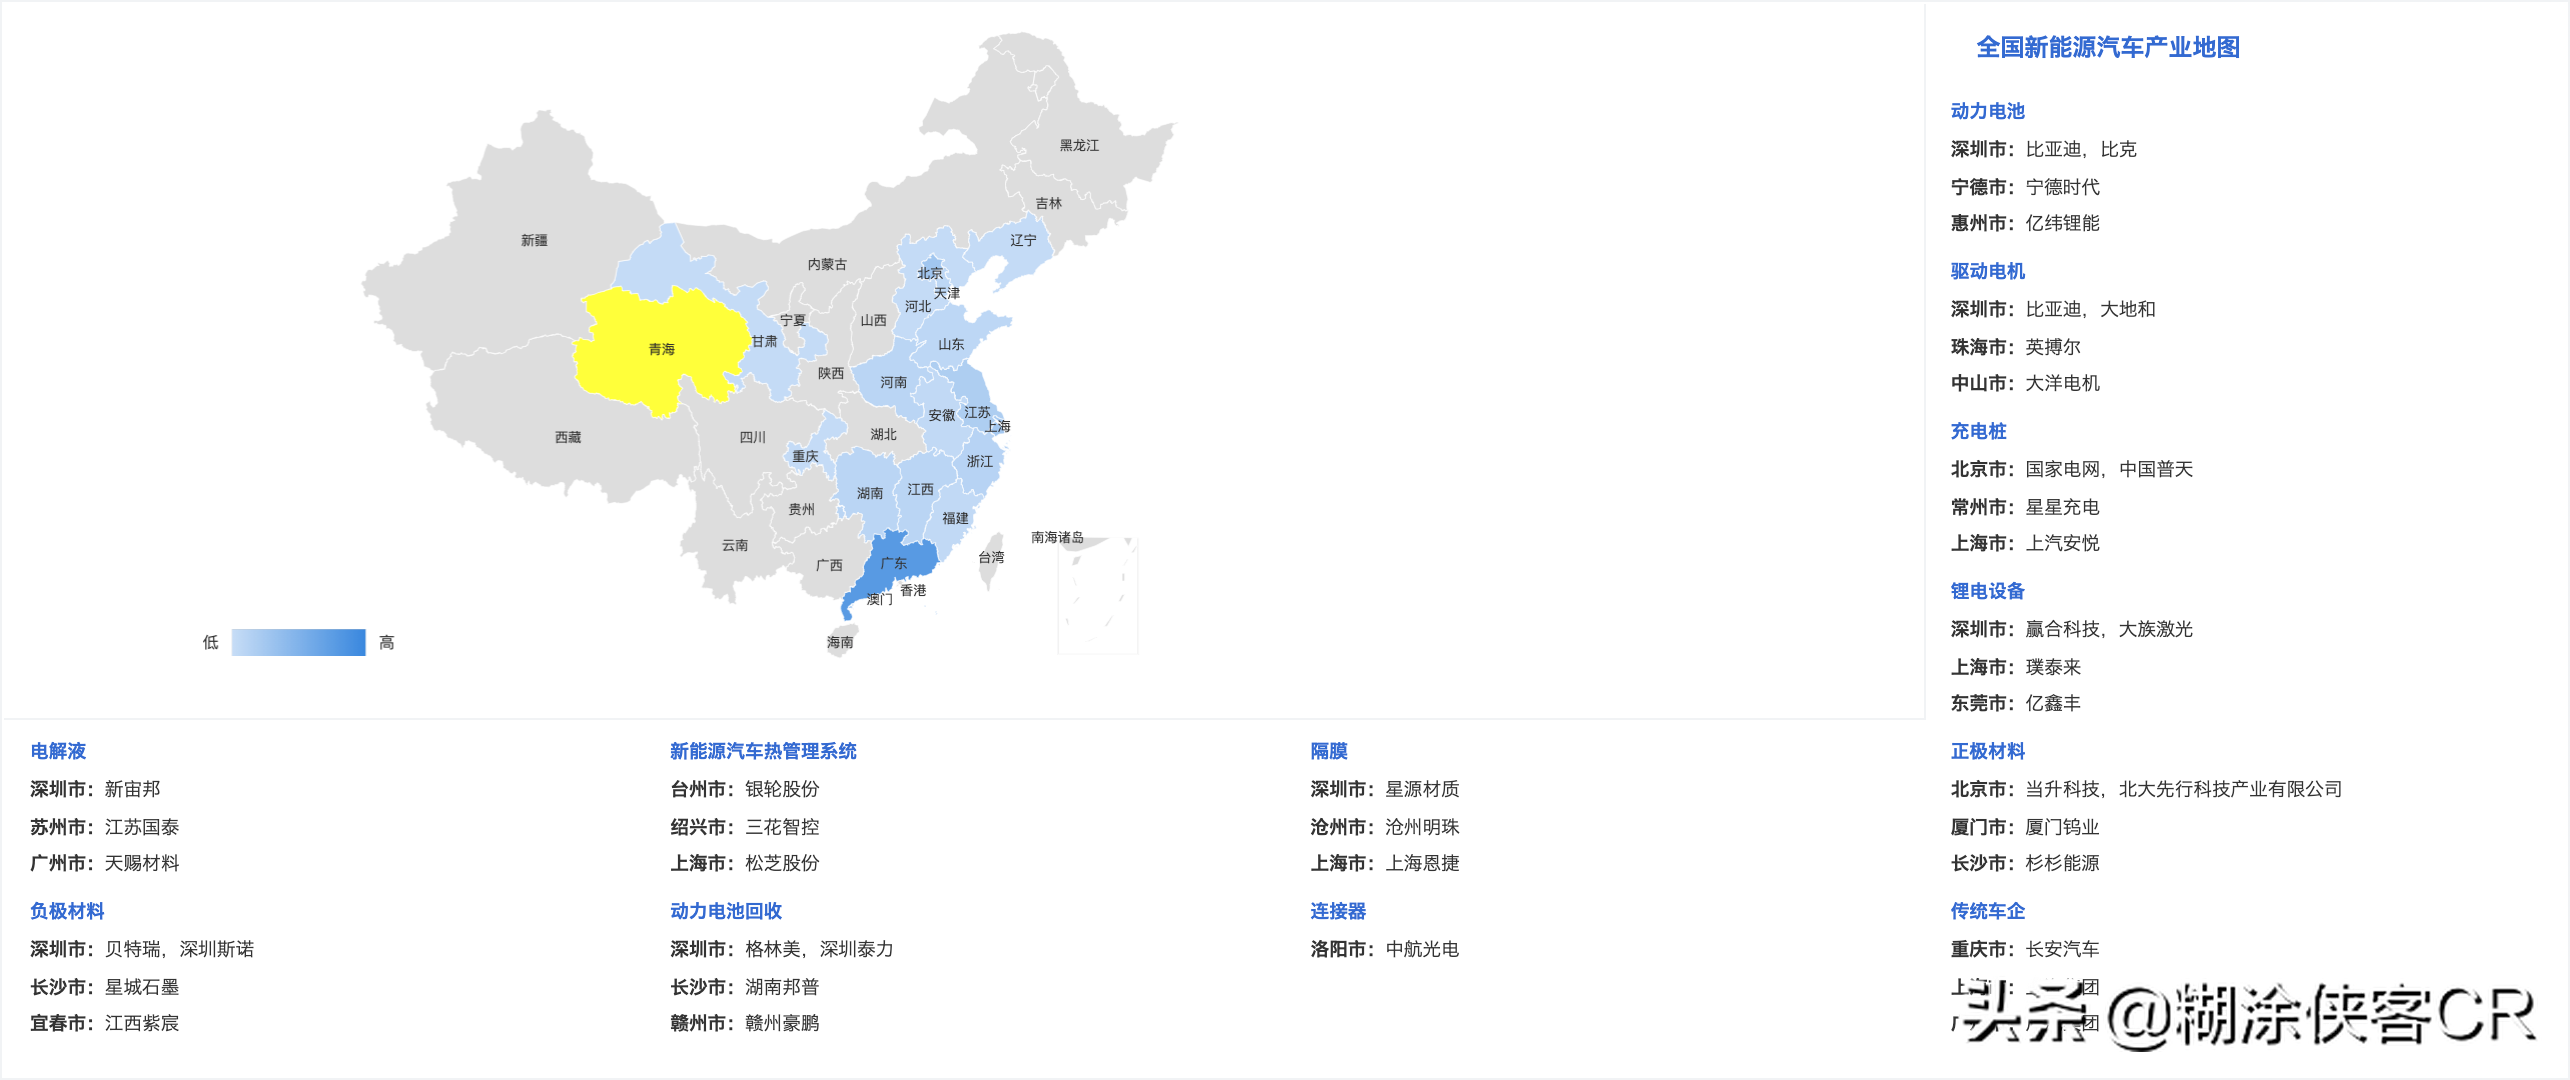
Task: Open the 动力电池回收 category heading
Action: 726,911
